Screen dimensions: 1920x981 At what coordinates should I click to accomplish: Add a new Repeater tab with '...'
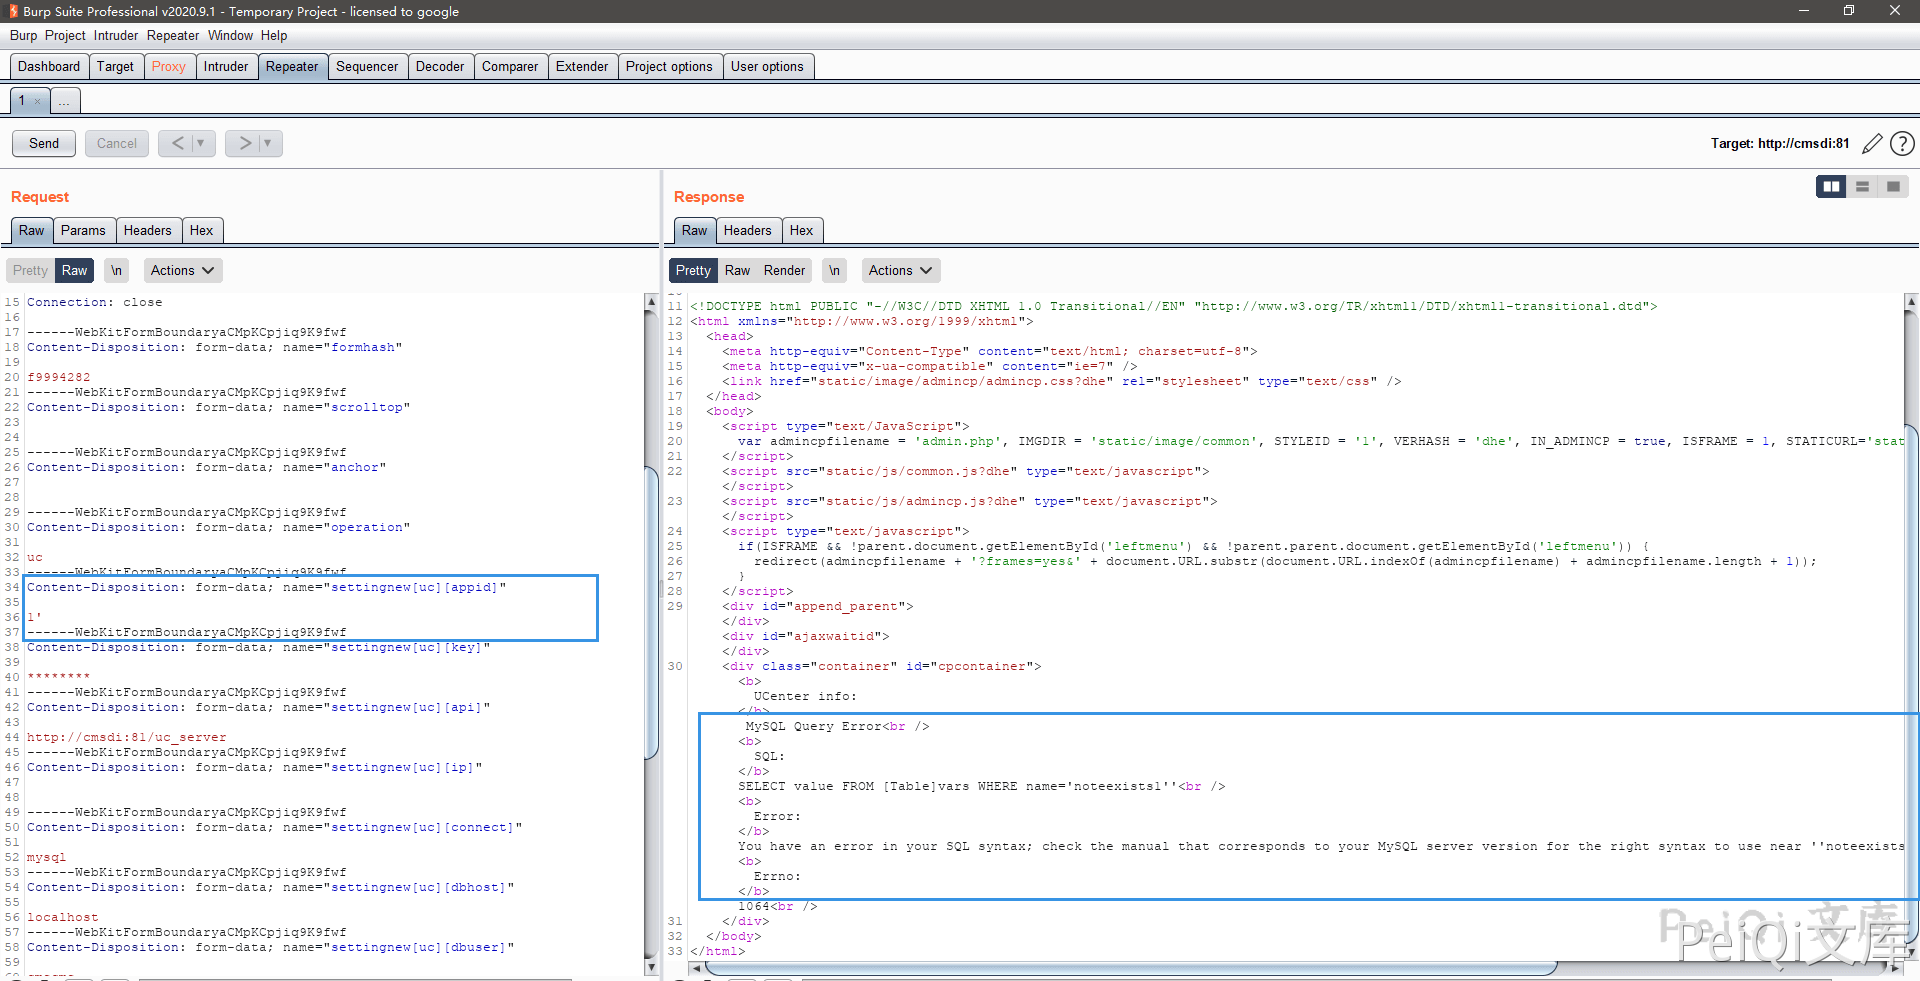[64, 101]
